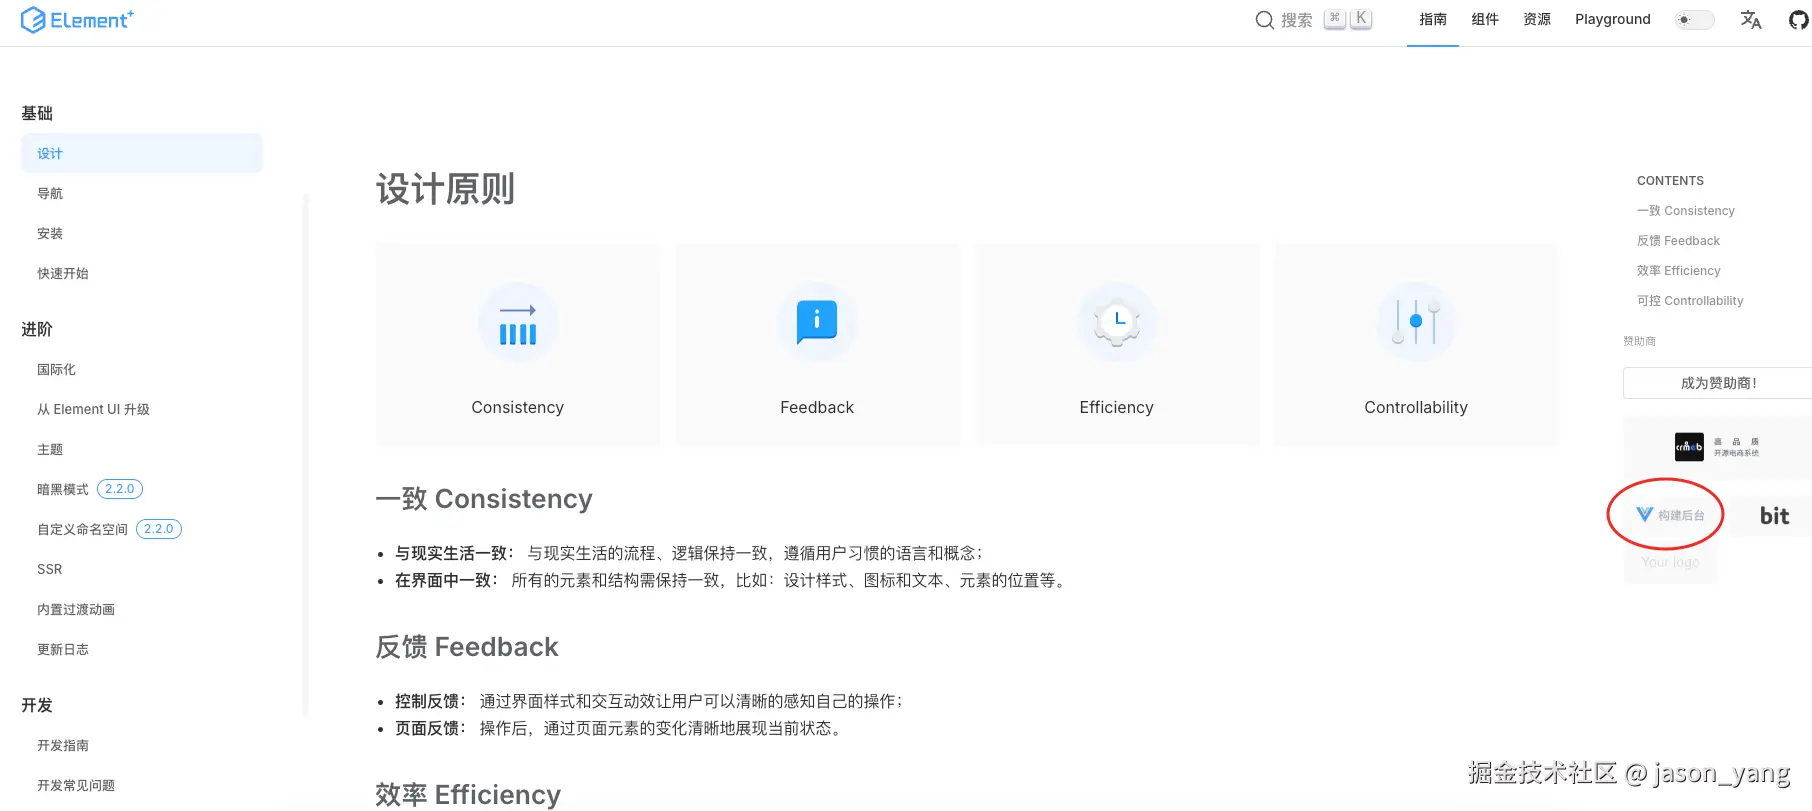Click the Controllability sliders icon

click(1416, 323)
